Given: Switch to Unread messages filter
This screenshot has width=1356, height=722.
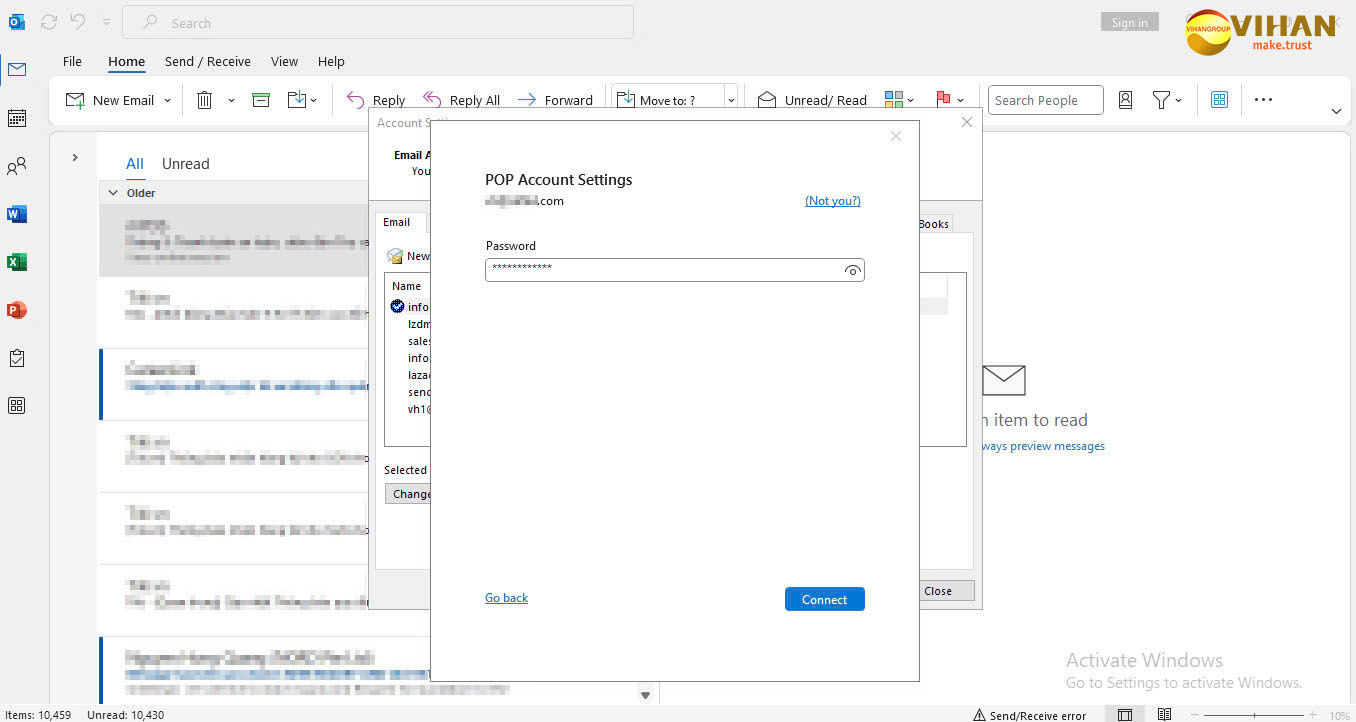Looking at the screenshot, I should click(185, 164).
